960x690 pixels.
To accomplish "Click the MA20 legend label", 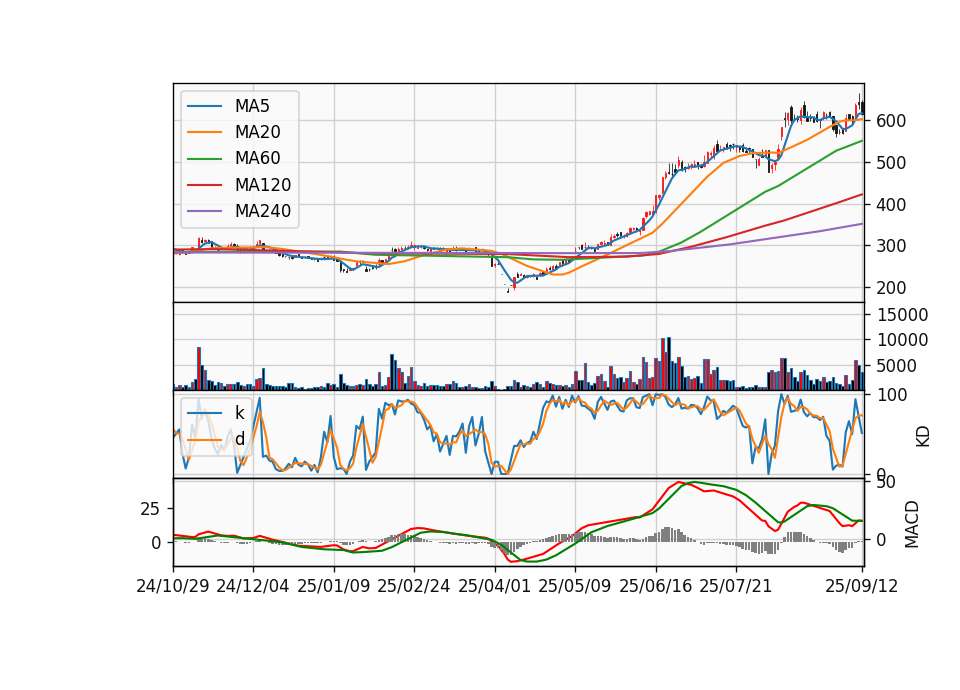I will pyautogui.click(x=257, y=132).
